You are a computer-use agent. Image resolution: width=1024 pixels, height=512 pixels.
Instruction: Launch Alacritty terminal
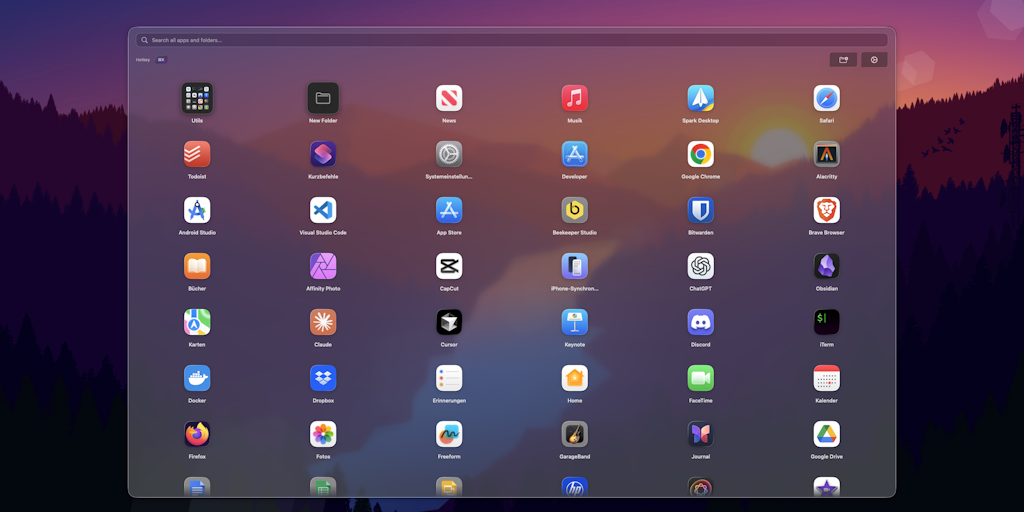(x=827, y=154)
